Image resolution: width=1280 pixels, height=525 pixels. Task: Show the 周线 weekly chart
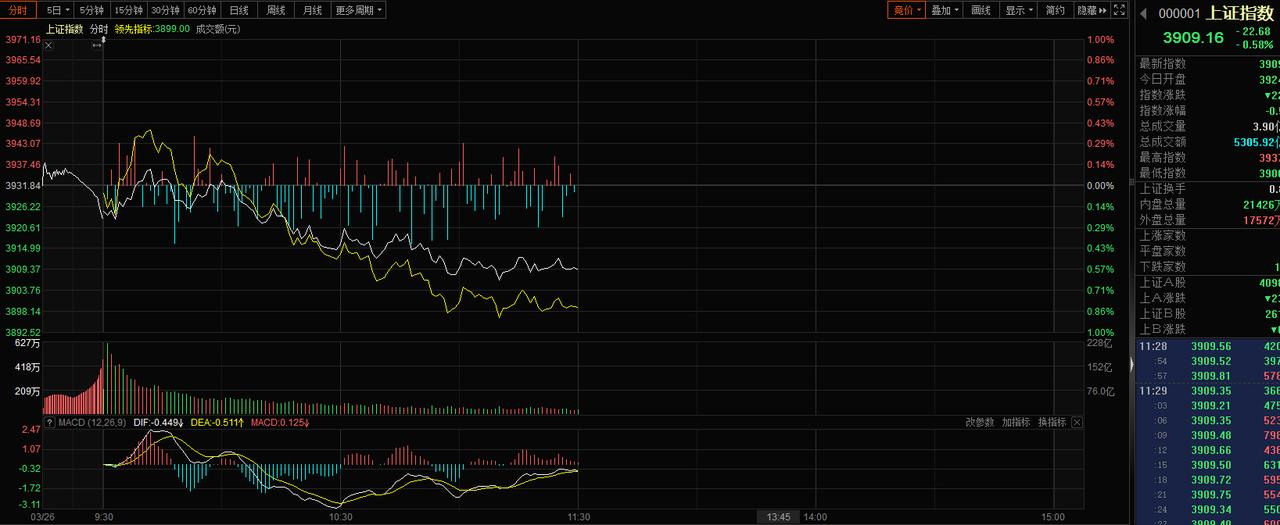pos(276,10)
